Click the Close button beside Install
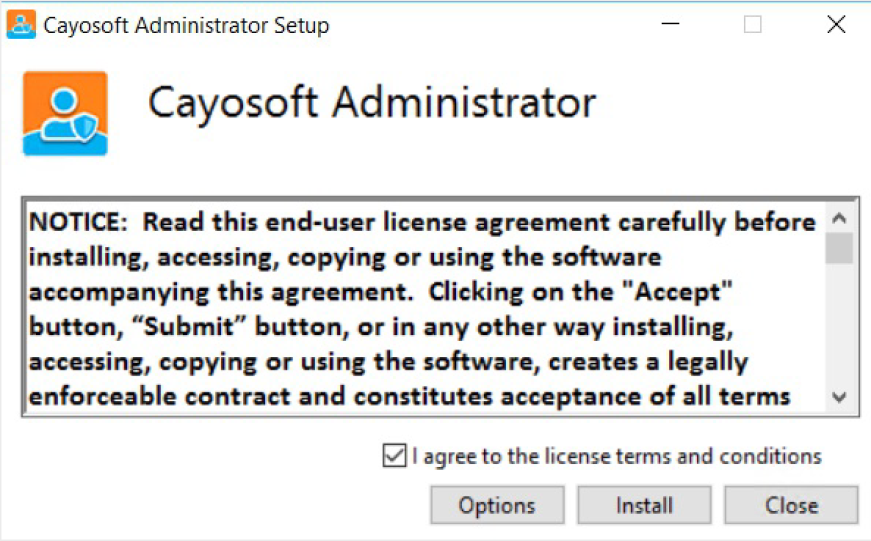The height and width of the screenshot is (541, 871). (792, 505)
